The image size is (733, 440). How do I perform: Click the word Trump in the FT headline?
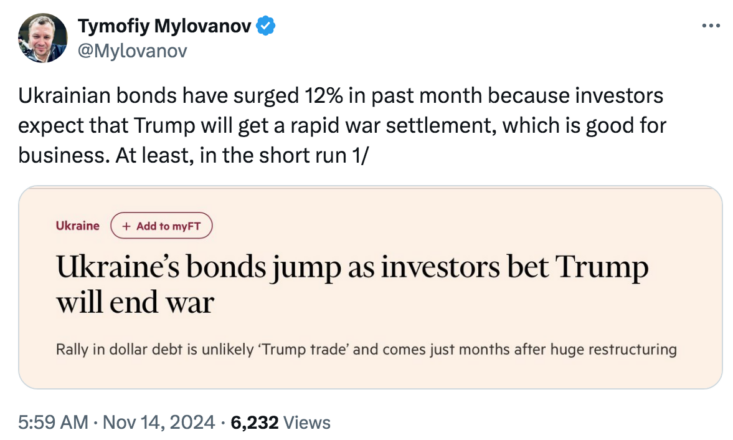[x=602, y=267]
